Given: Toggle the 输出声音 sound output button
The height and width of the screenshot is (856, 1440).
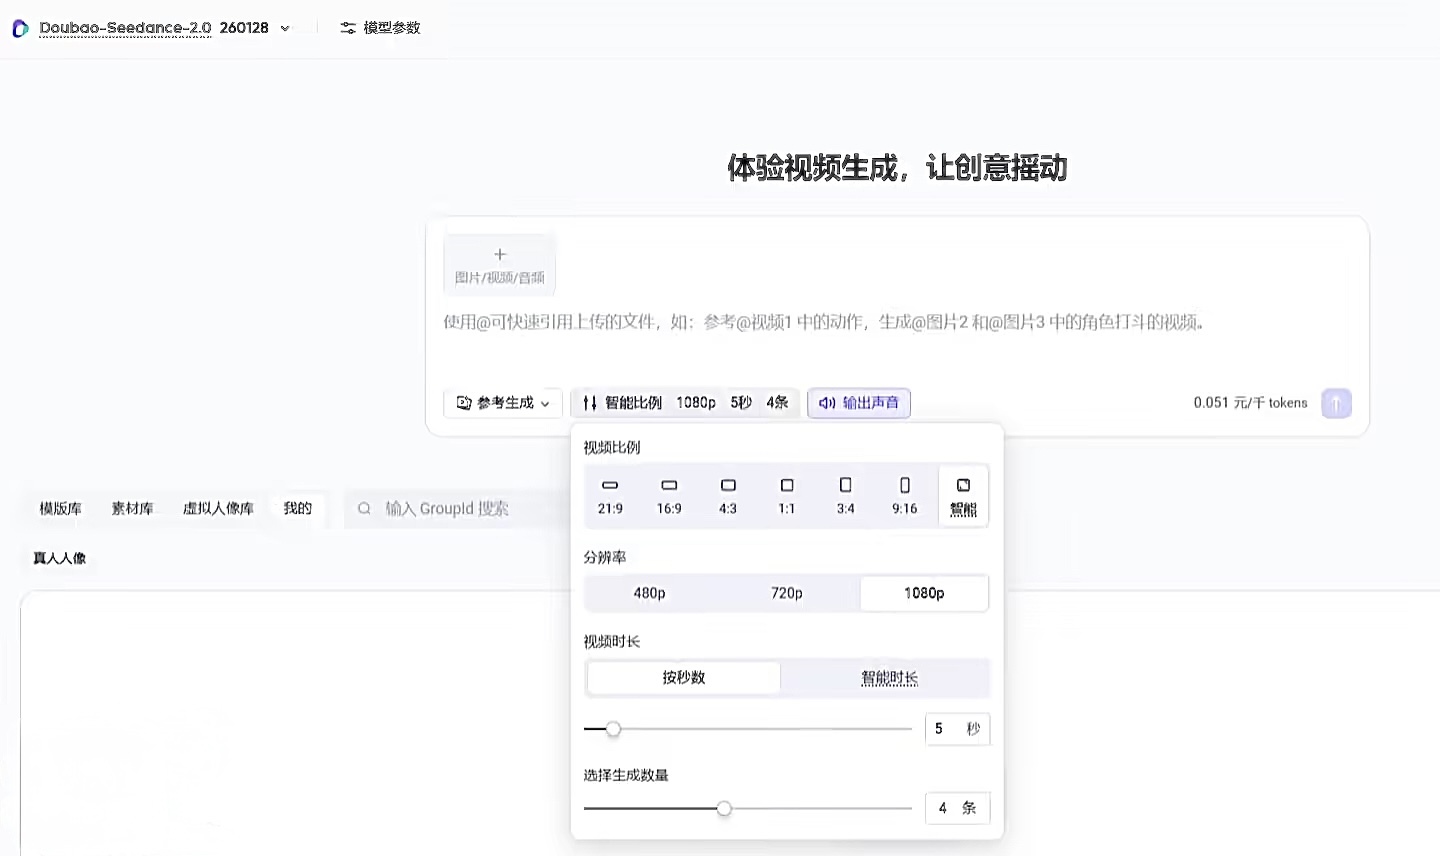Looking at the screenshot, I should pyautogui.click(x=859, y=403).
